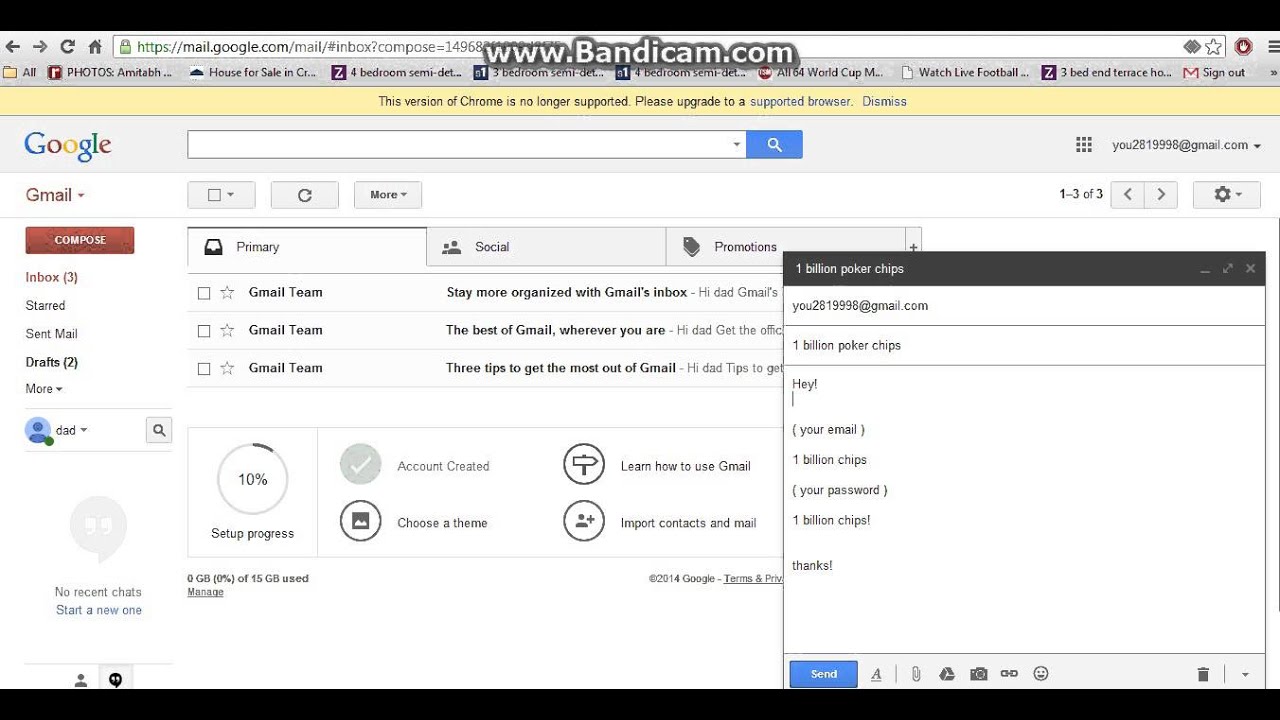The height and width of the screenshot is (720, 1280).
Task: Send the email with Send button
Action: click(x=823, y=674)
